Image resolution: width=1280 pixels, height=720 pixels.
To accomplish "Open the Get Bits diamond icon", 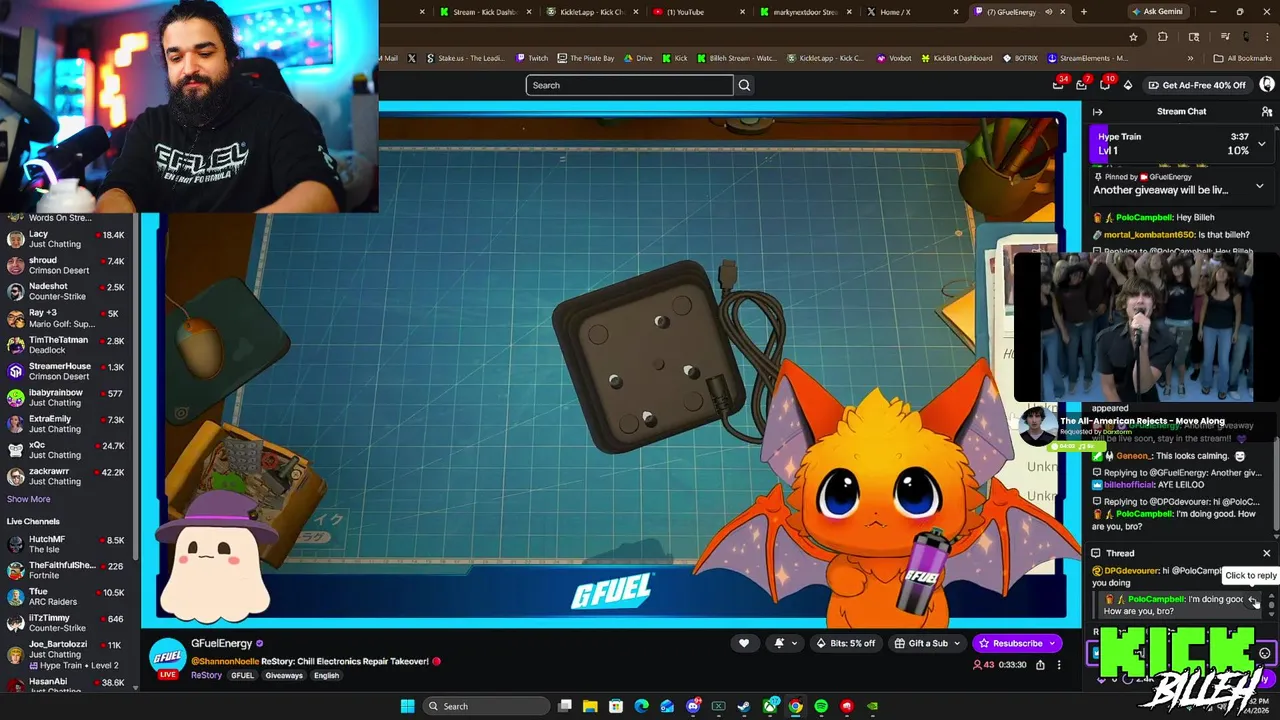I will (1128, 85).
